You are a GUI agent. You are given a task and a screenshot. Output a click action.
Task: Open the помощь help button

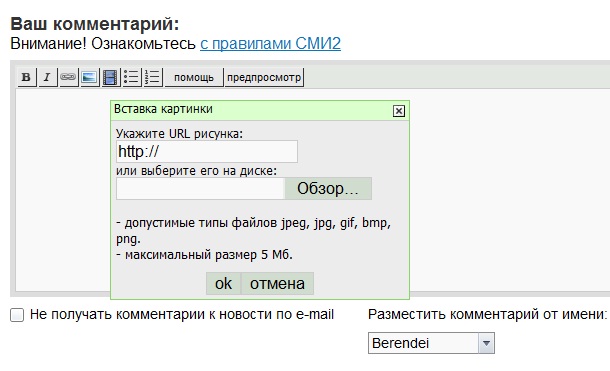click(194, 77)
